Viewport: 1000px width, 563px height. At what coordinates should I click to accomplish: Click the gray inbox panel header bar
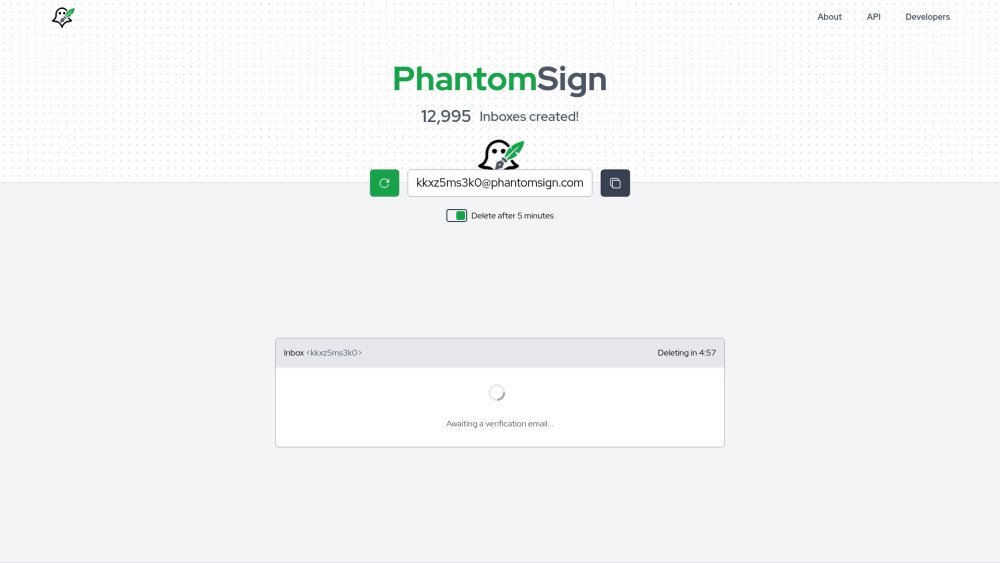[x=500, y=353]
